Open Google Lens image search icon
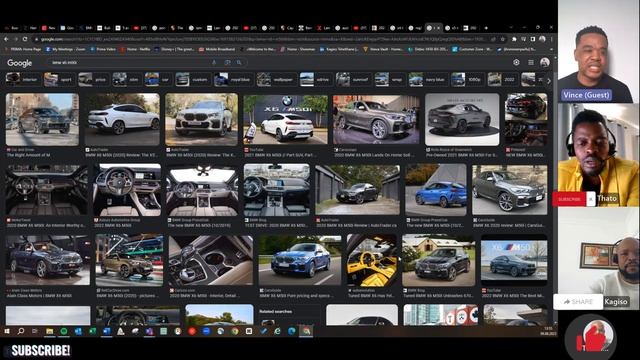The height and width of the screenshot is (360, 640). (227, 62)
